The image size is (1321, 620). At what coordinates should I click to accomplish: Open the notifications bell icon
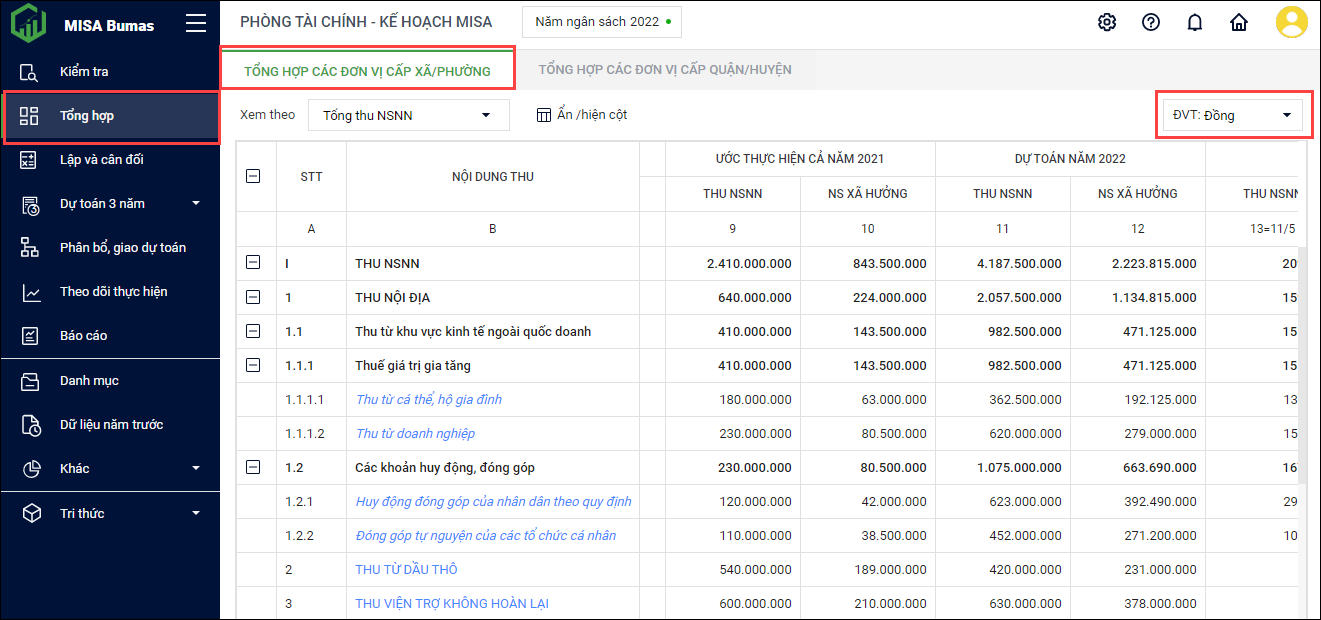(x=1195, y=23)
